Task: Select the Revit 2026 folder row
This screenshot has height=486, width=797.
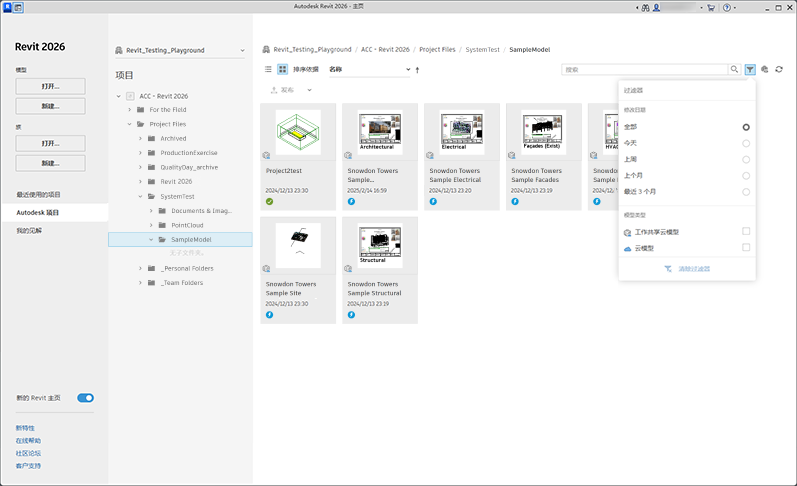Action: (180, 181)
